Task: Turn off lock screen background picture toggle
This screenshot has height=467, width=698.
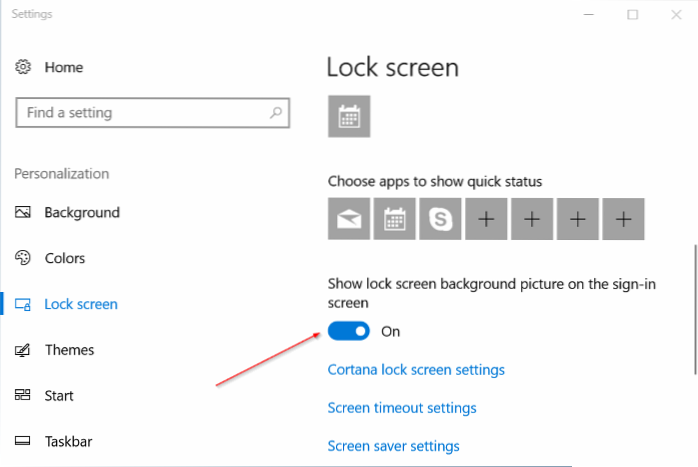Action: tap(349, 331)
